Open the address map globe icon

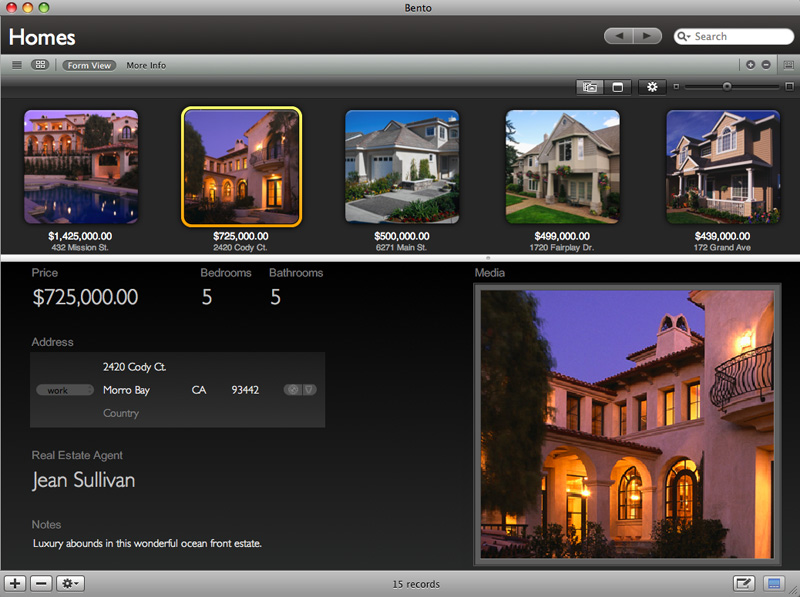293,390
